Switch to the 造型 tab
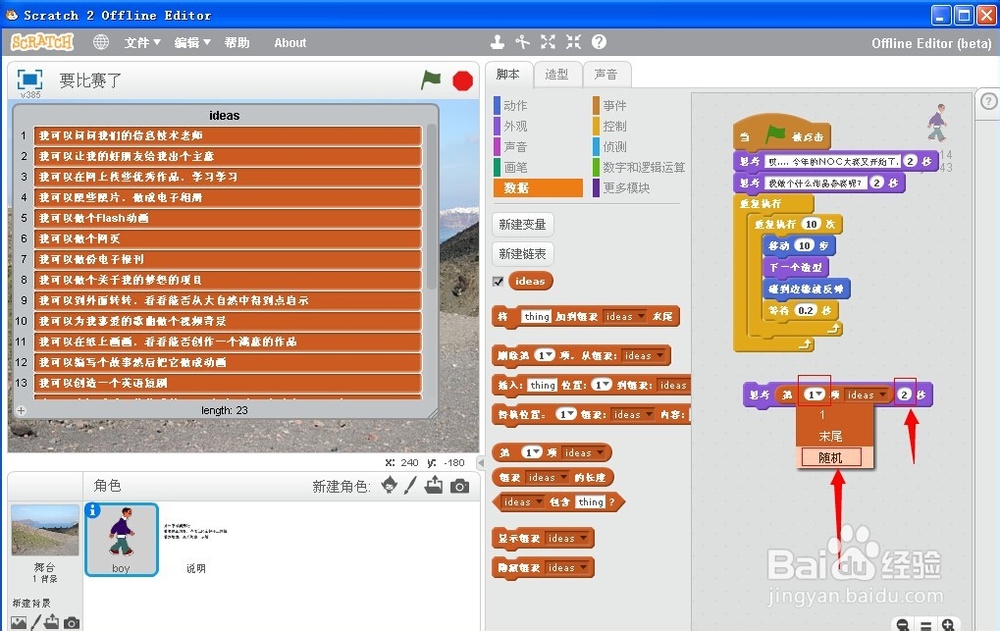Screen dimensions: 1000x631 tap(558, 74)
